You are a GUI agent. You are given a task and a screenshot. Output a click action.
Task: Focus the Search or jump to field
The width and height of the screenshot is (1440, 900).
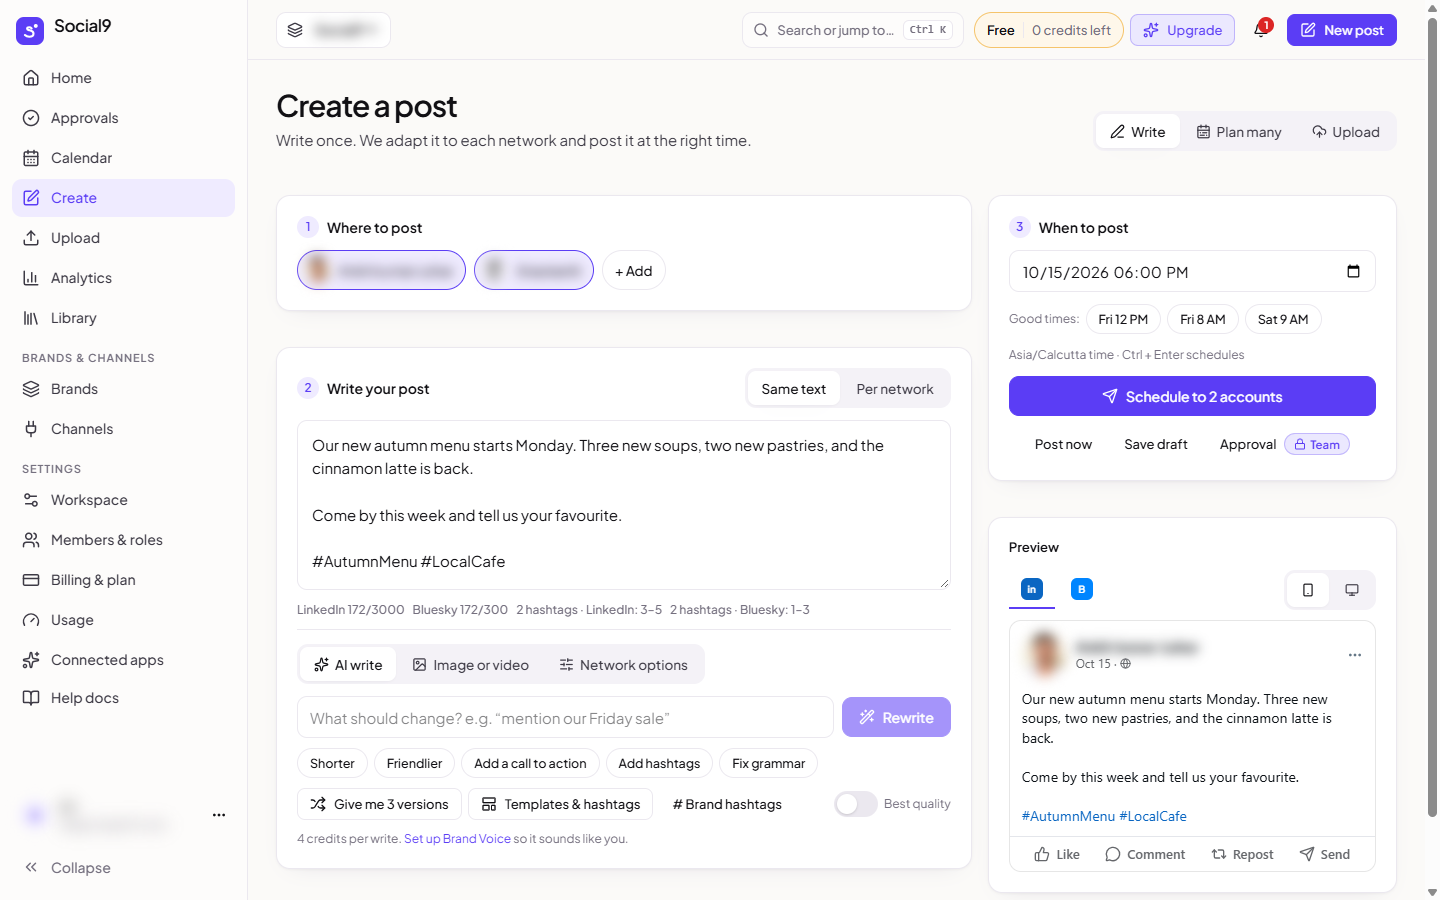pyautogui.click(x=853, y=30)
